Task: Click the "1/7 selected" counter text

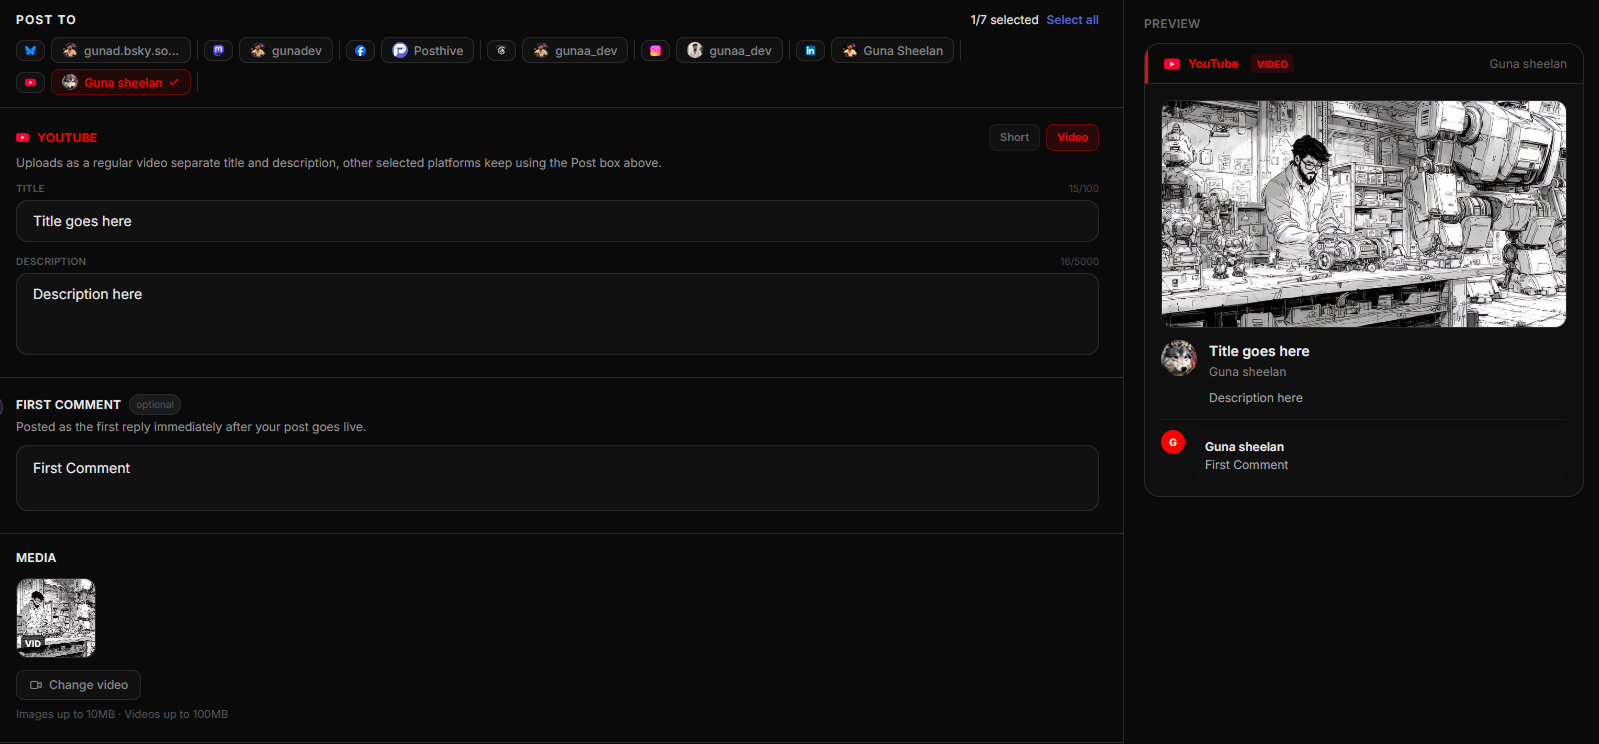Action: [x=1004, y=20]
